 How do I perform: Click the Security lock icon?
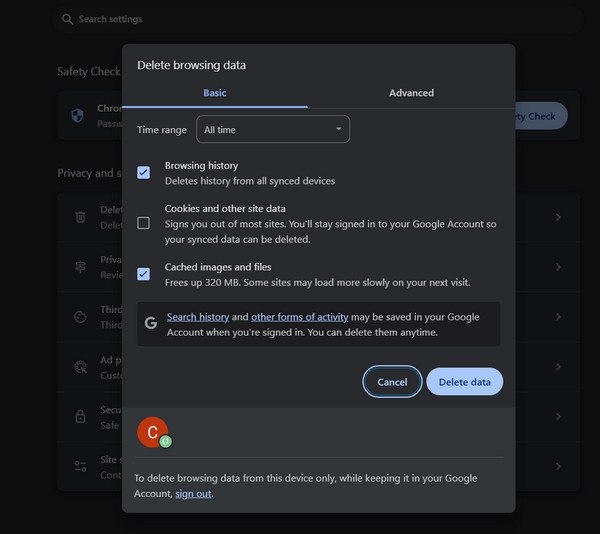coord(80,416)
